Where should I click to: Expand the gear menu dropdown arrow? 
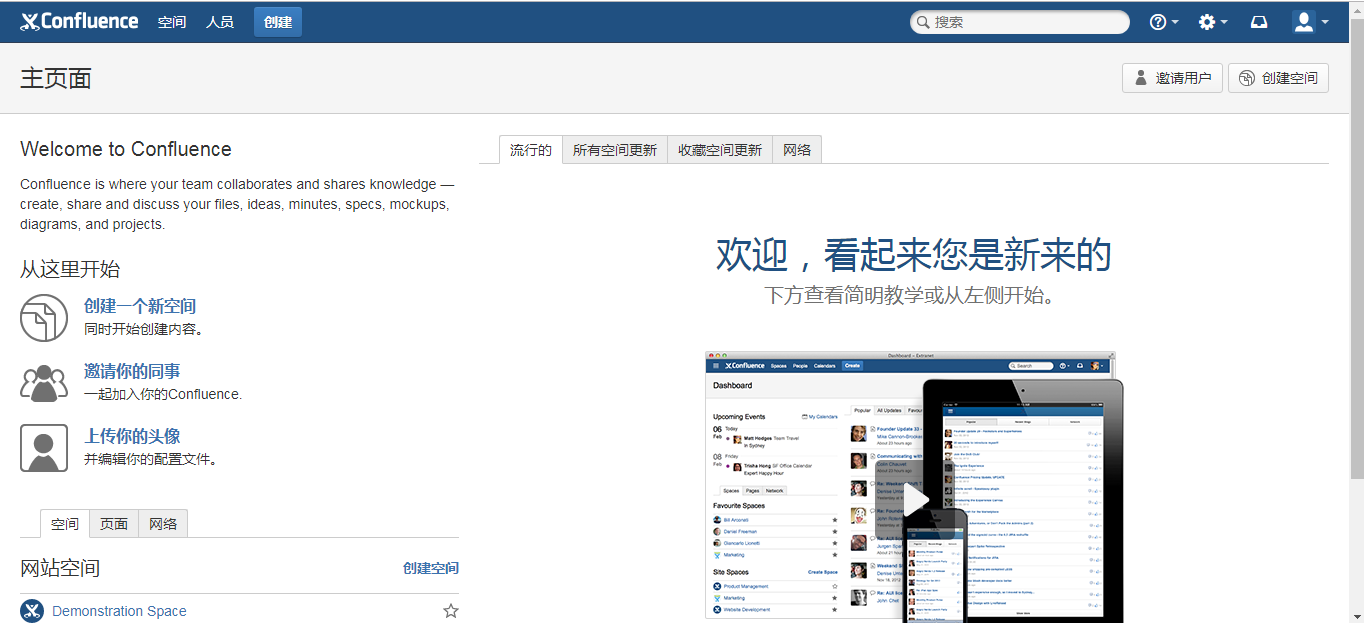tap(1224, 22)
